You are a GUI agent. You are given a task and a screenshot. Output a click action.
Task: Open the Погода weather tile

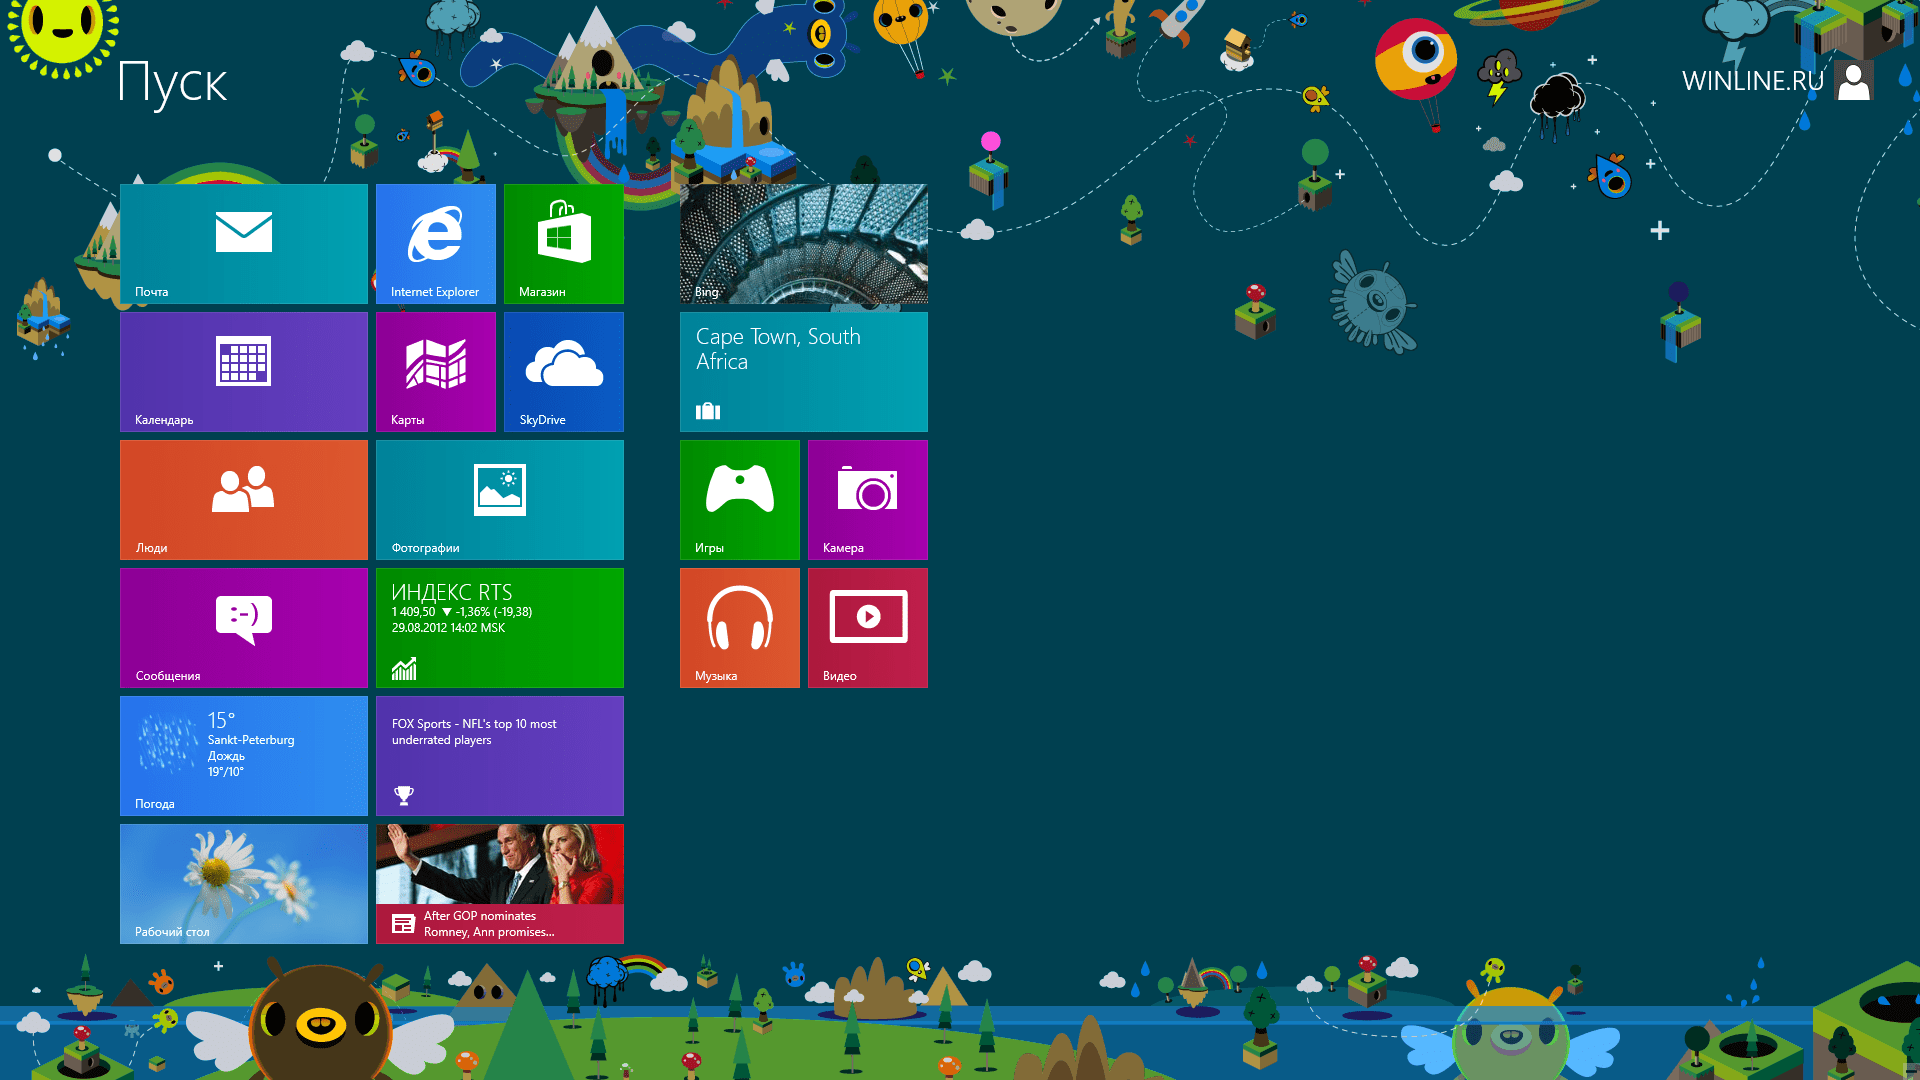[x=244, y=756]
